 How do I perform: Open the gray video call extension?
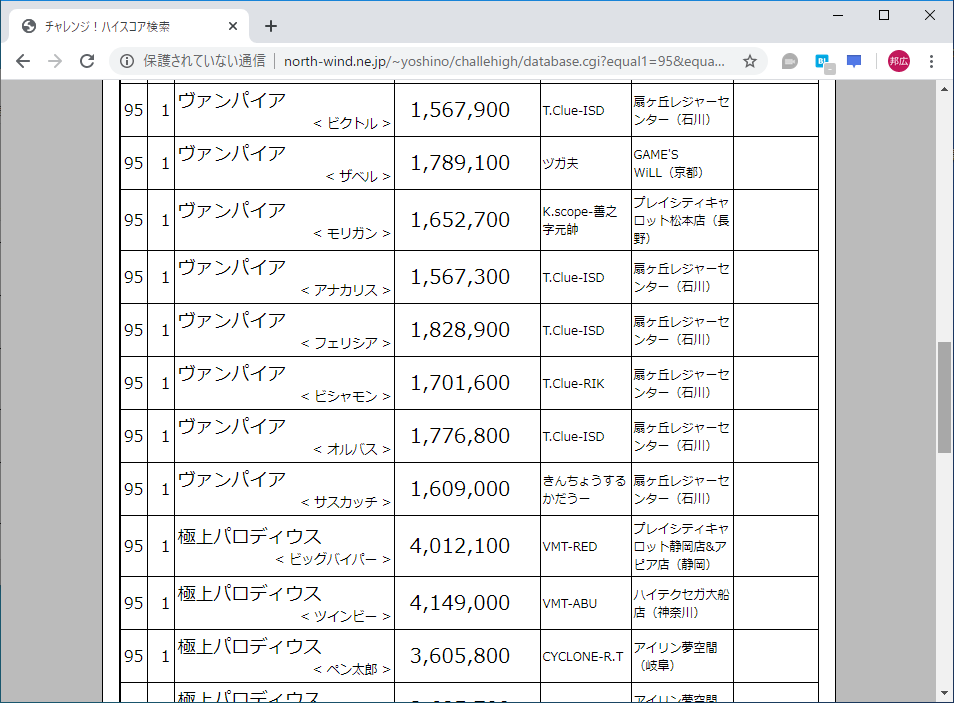click(789, 61)
